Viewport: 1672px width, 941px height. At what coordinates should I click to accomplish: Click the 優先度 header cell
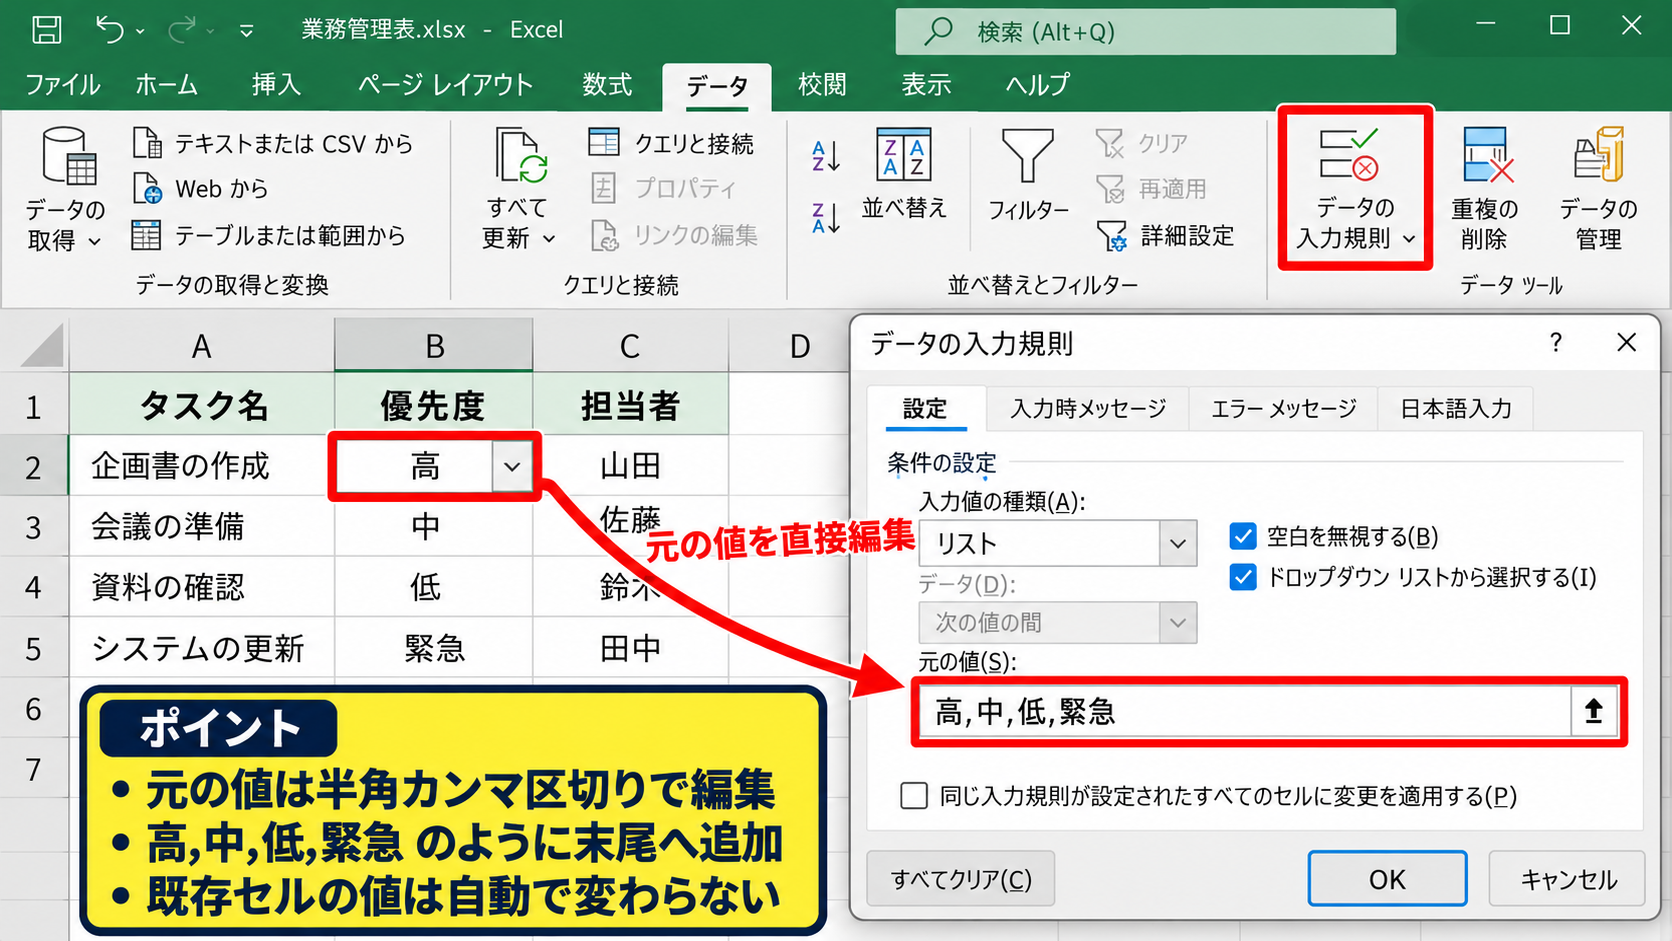click(434, 405)
